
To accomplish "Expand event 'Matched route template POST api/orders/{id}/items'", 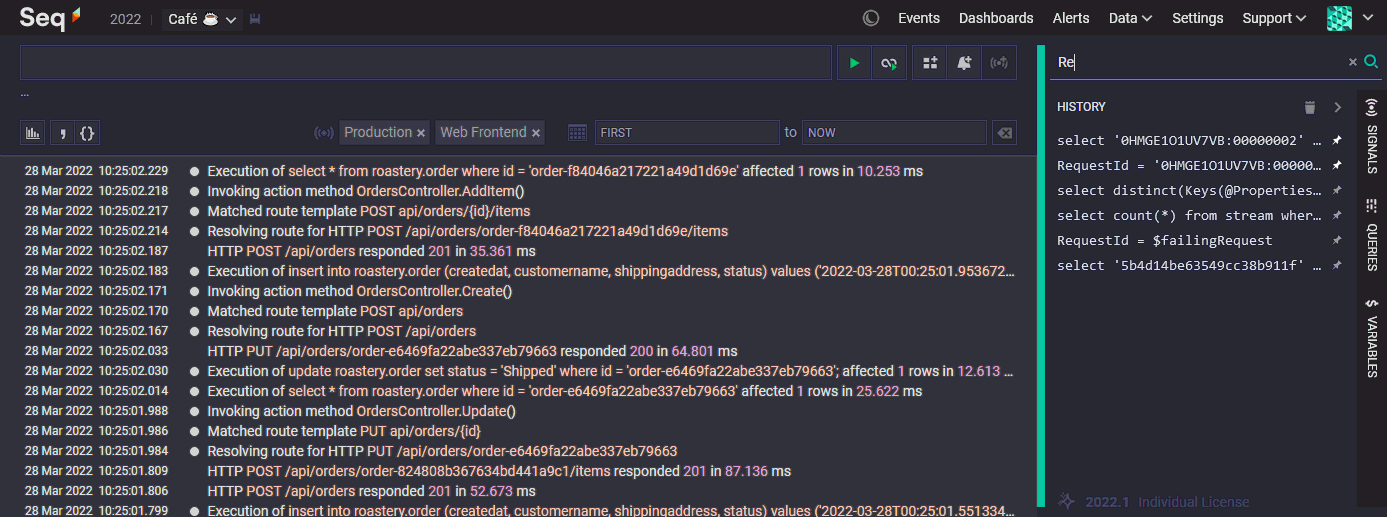I will (x=369, y=211).
